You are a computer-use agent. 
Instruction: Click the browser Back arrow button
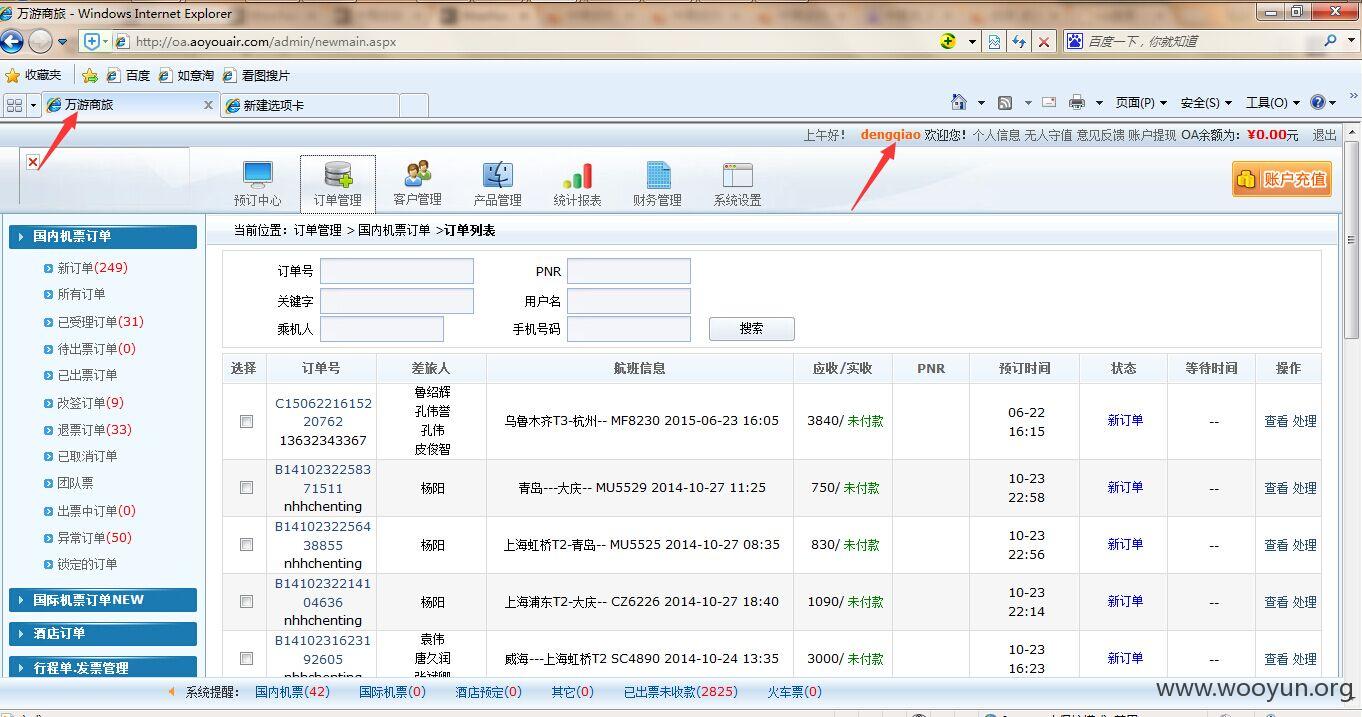pyautogui.click(x=11, y=41)
